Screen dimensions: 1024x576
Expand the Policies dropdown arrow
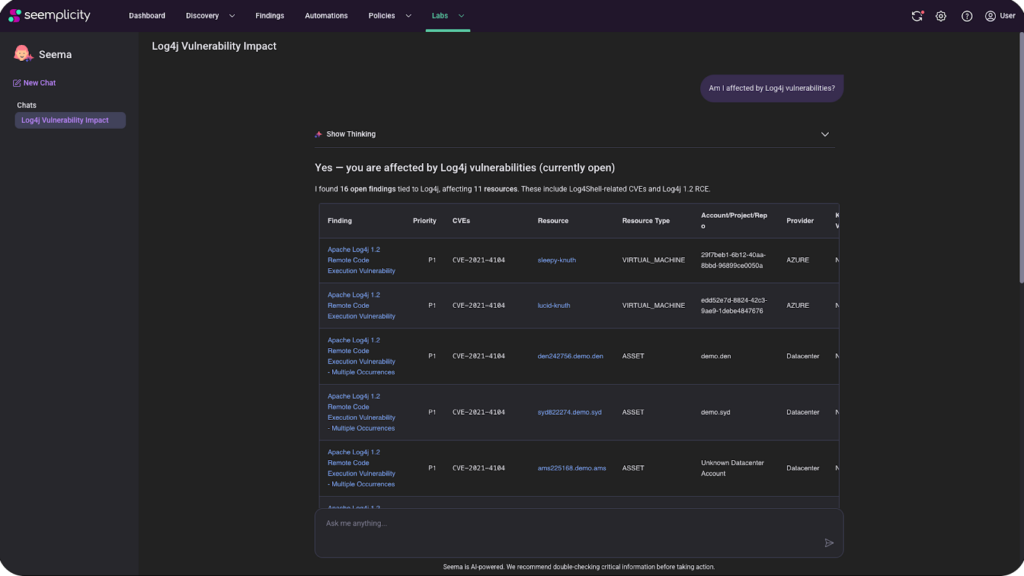click(x=408, y=16)
